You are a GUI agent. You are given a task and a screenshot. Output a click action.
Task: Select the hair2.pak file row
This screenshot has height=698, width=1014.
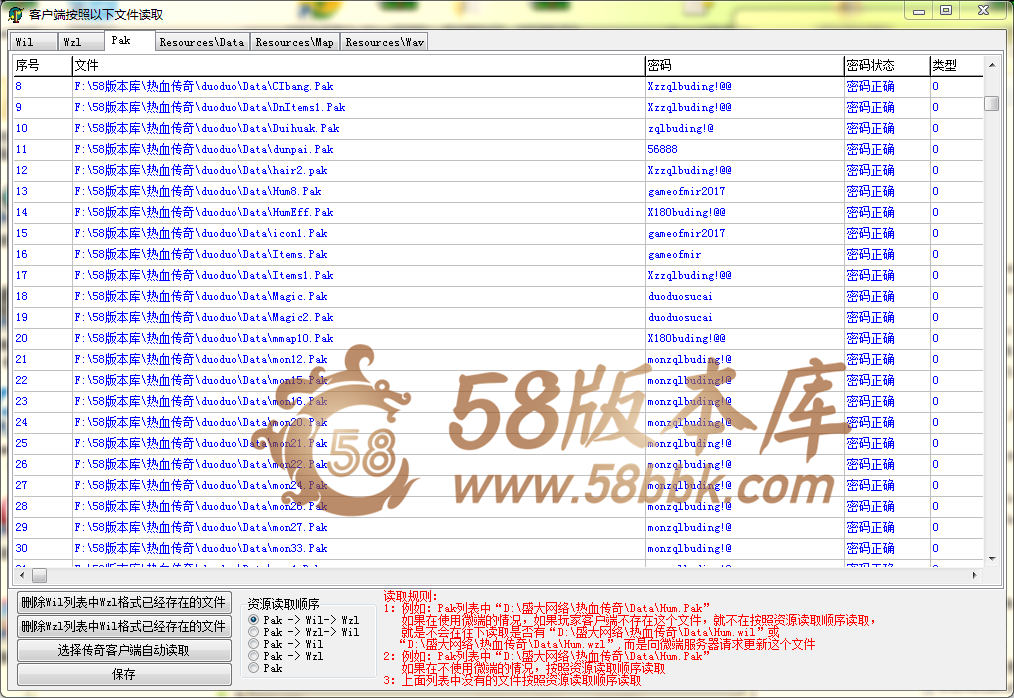click(498, 170)
